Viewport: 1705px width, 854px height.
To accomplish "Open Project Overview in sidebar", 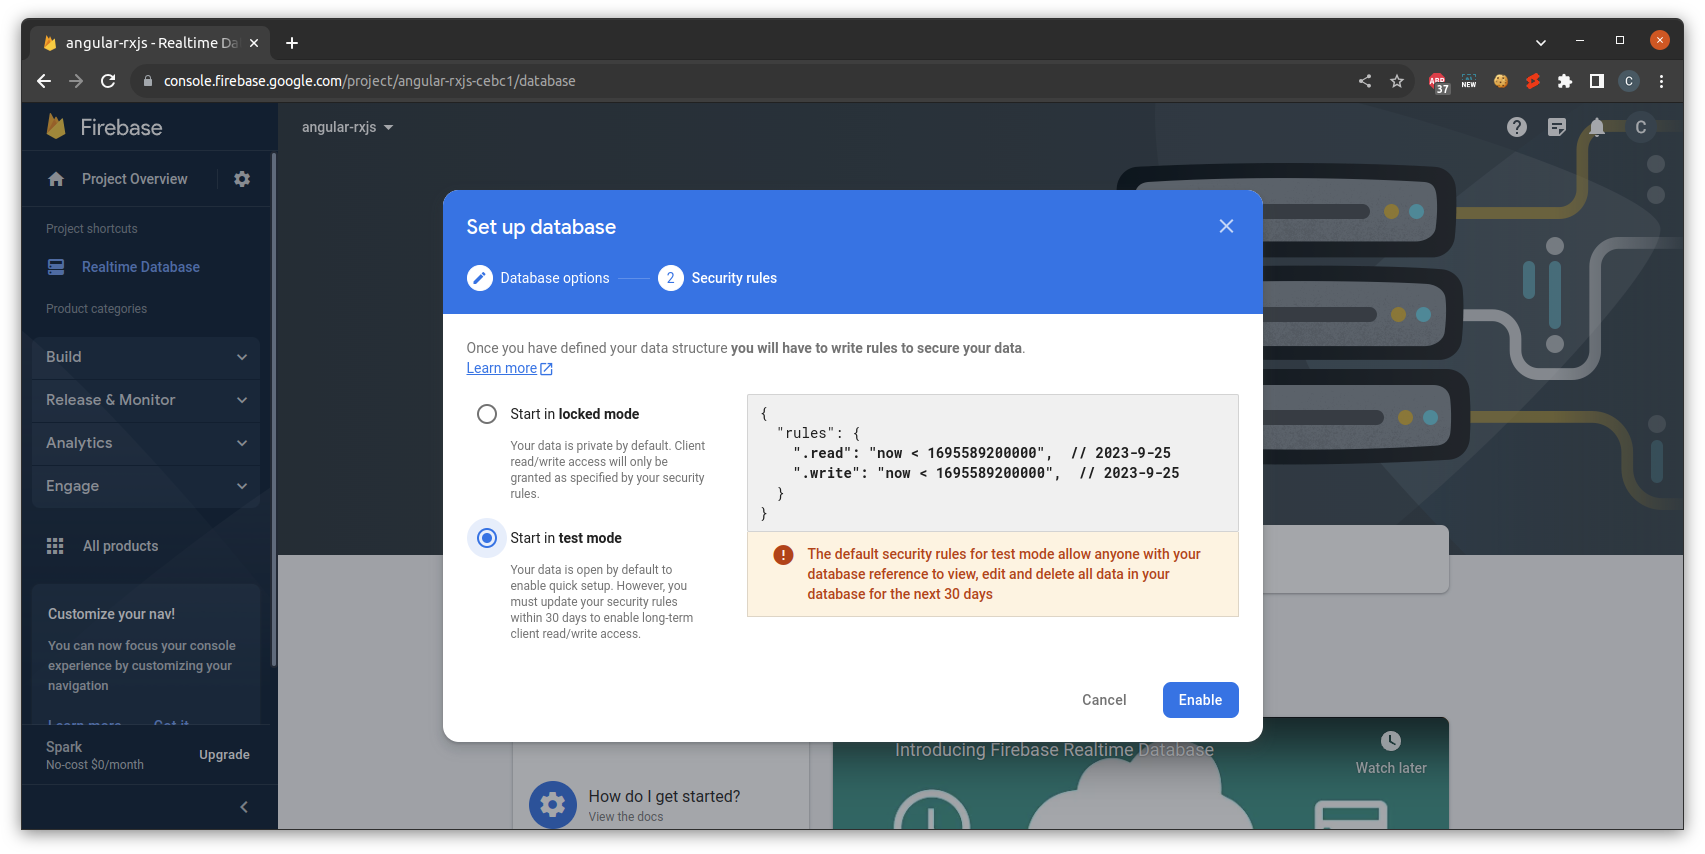I will (x=134, y=179).
